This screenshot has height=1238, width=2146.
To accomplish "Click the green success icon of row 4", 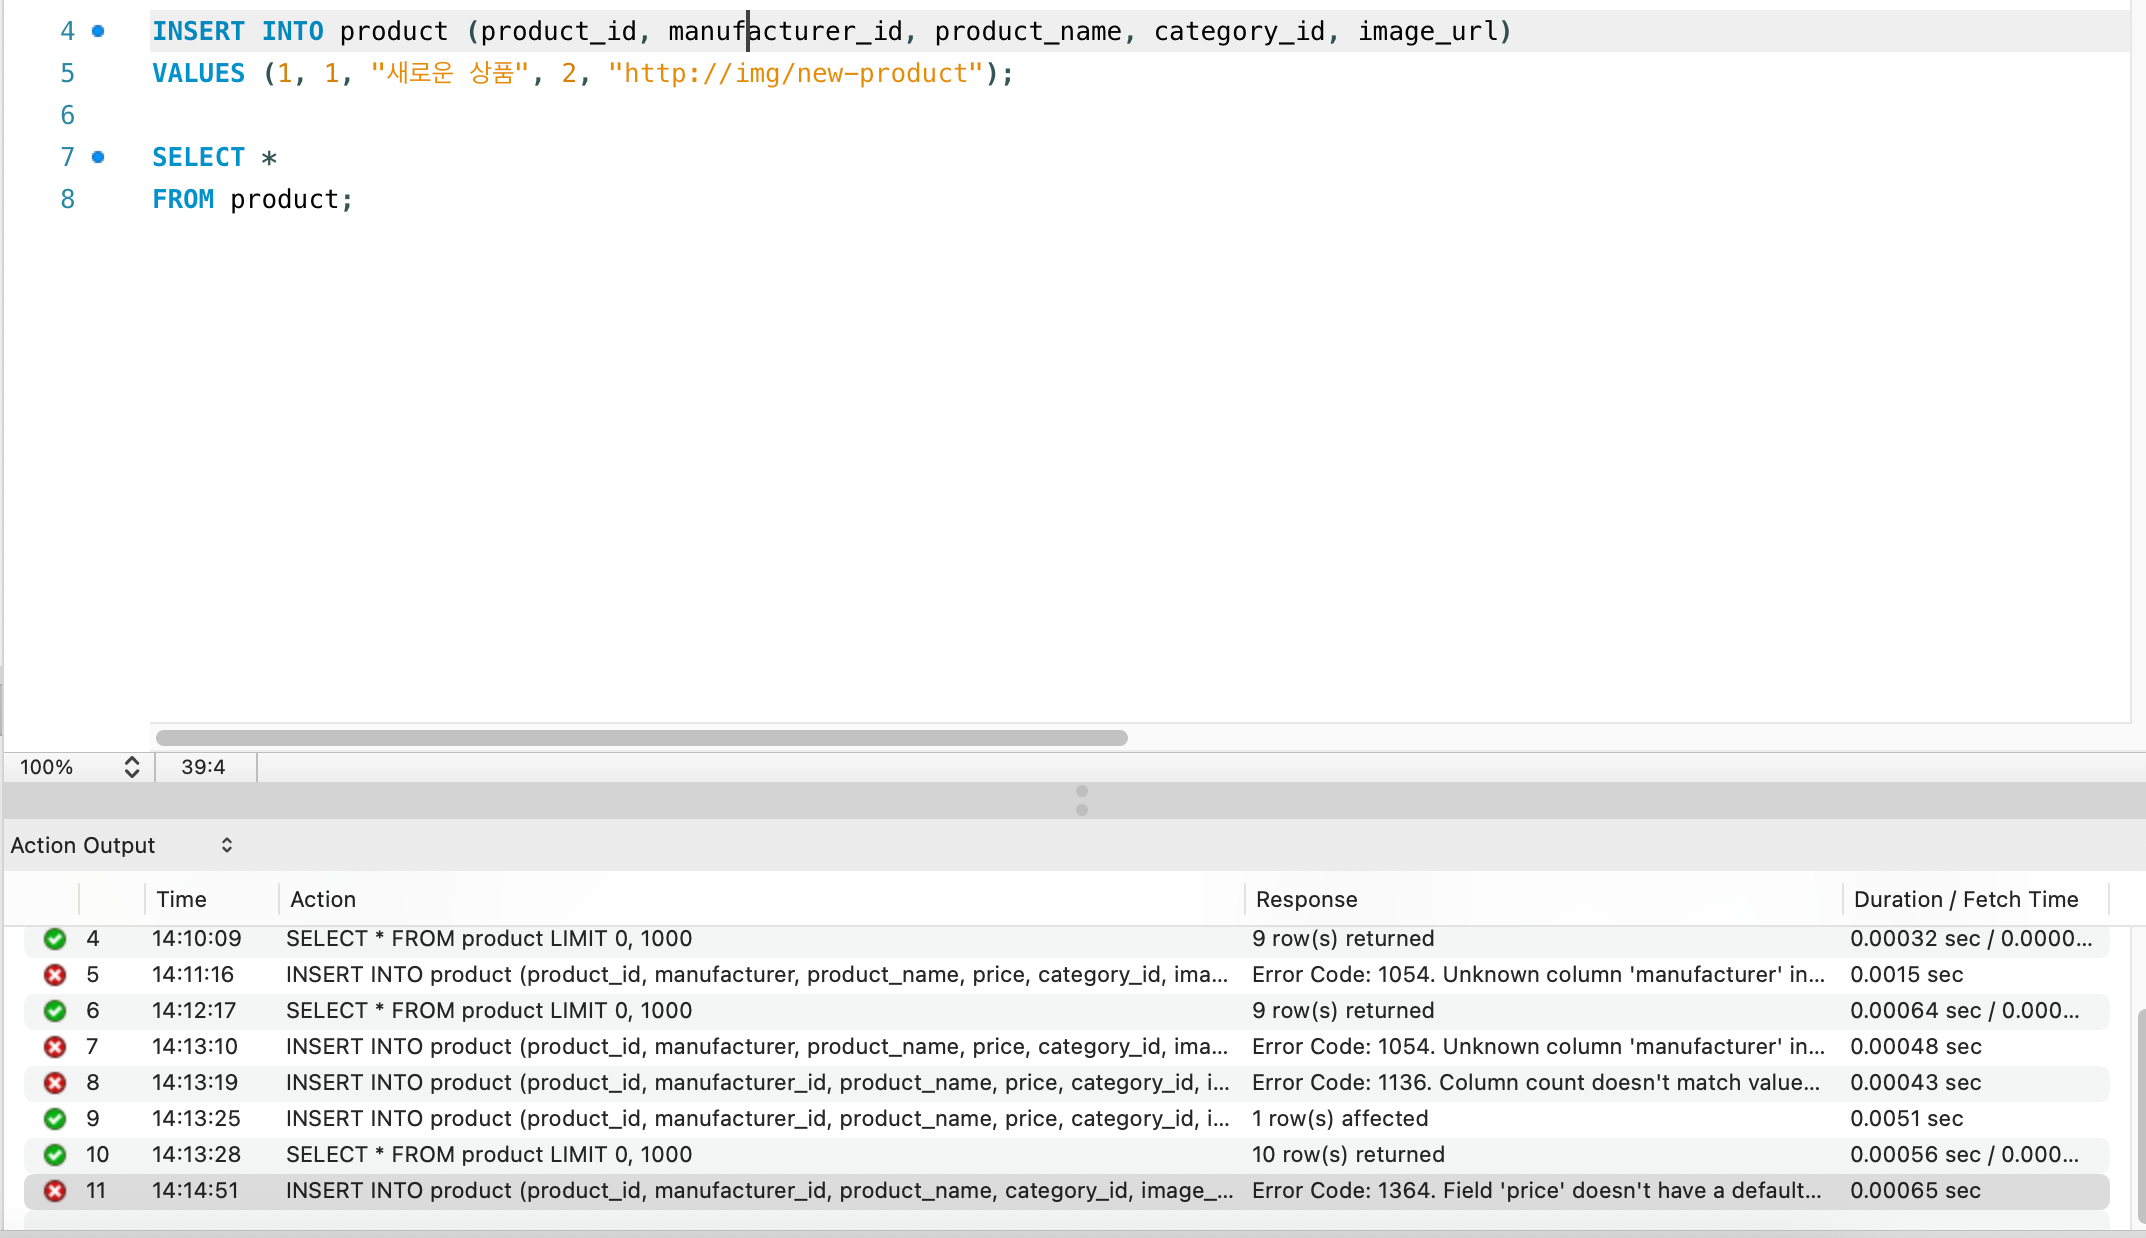I will click(x=55, y=938).
